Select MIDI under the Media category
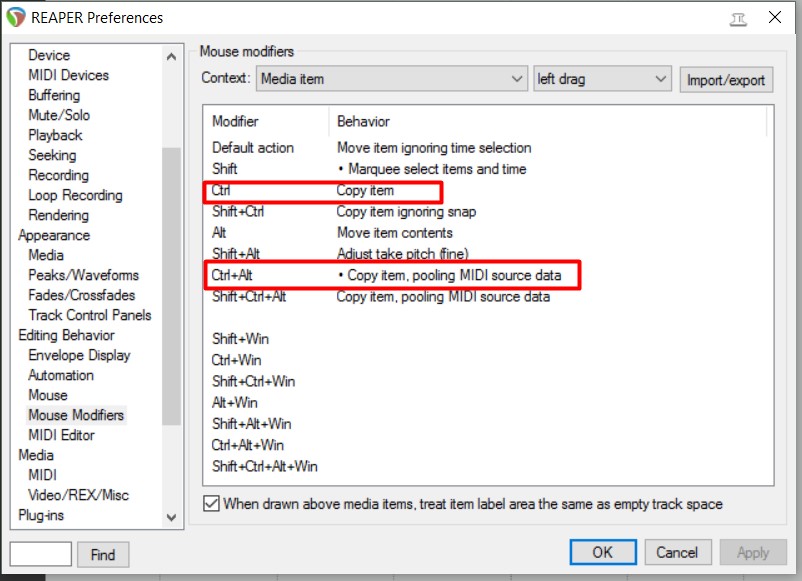The image size is (802, 581). pos(42,475)
